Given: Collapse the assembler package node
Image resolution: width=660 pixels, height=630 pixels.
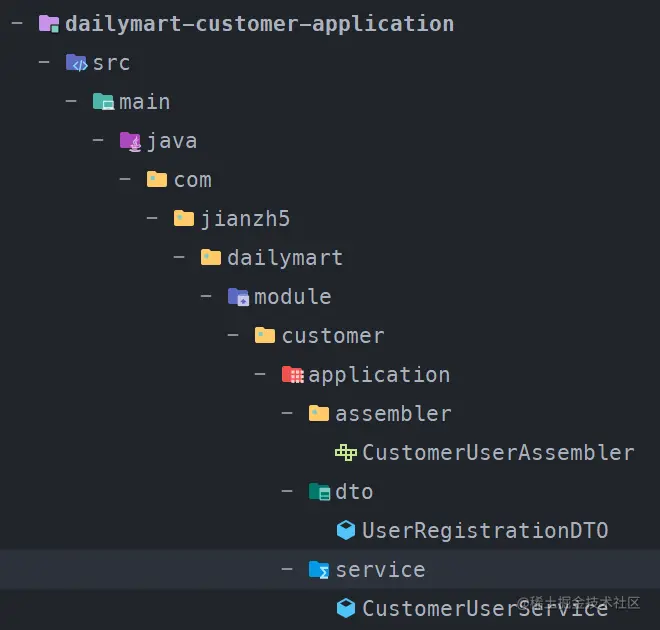Looking at the screenshot, I should point(287,413).
